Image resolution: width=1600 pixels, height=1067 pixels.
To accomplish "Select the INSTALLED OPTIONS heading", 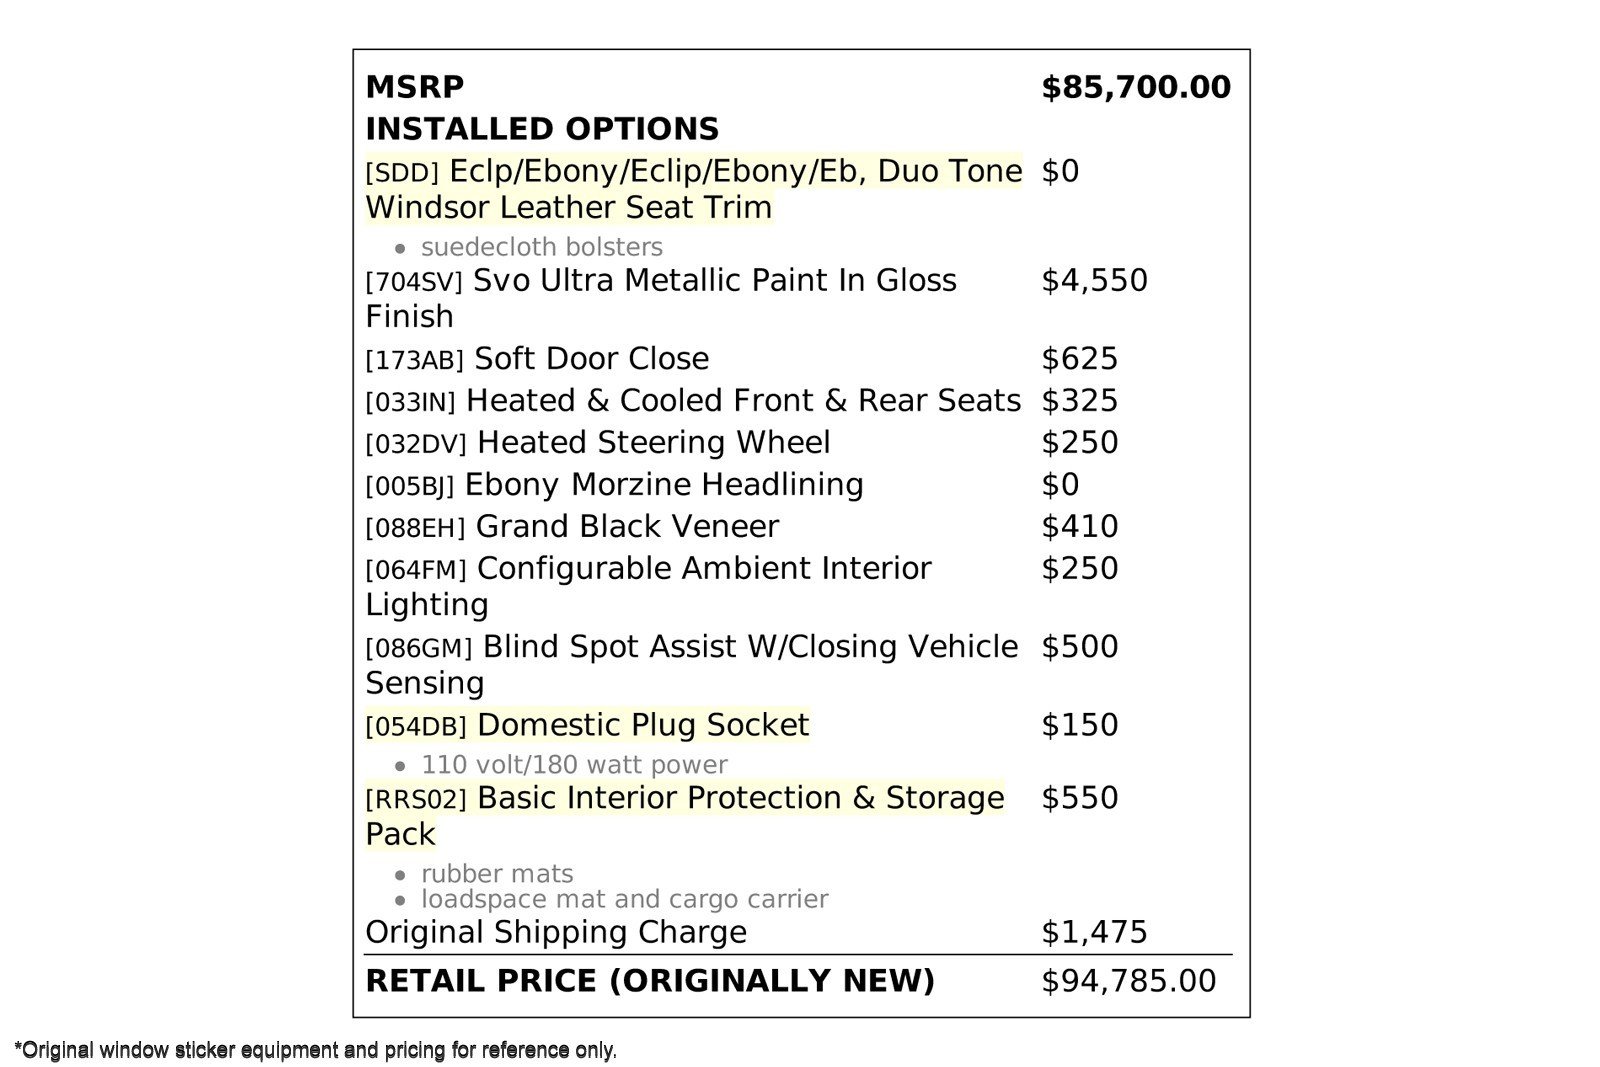I will tap(542, 129).
